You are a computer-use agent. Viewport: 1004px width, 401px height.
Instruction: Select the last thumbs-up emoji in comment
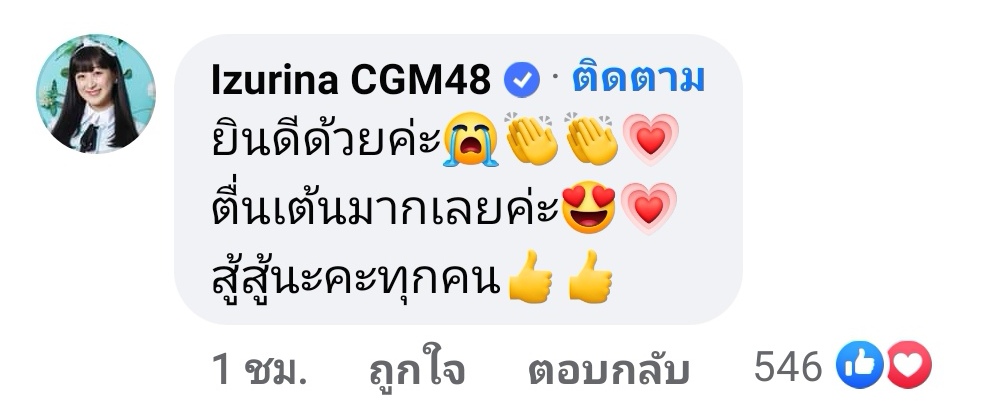point(590,277)
